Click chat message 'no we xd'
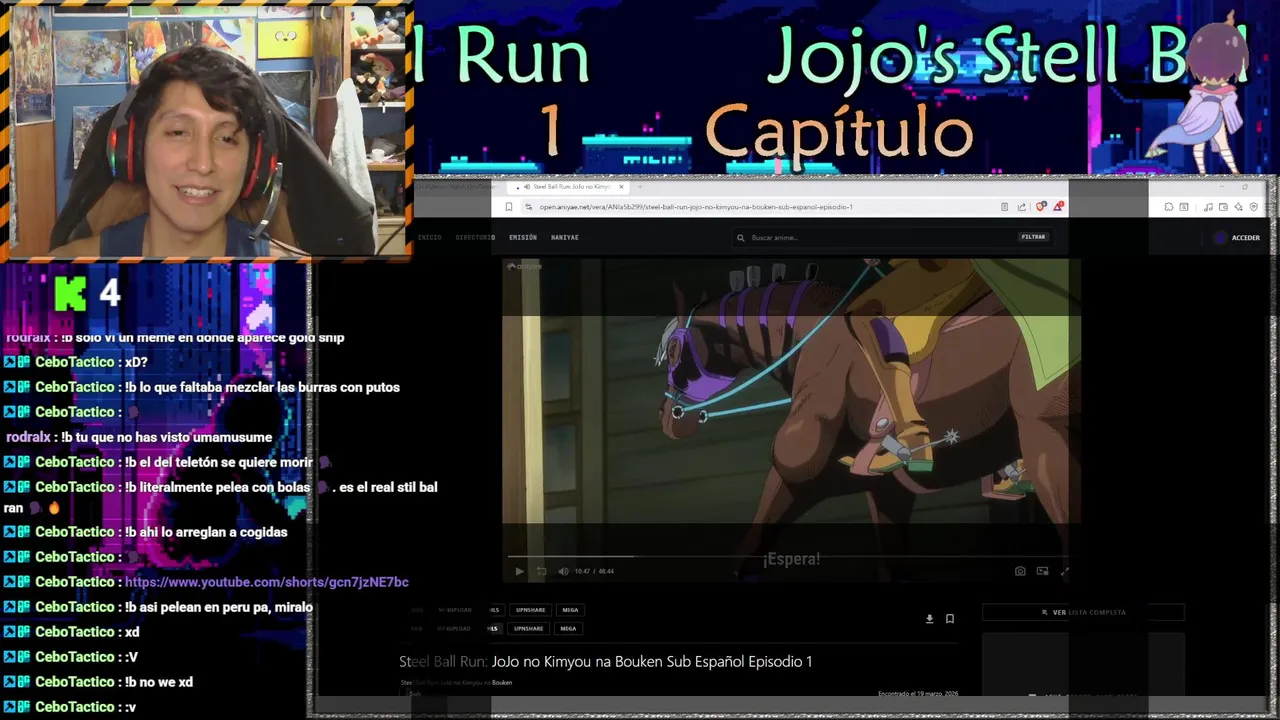 click(x=159, y=682)
